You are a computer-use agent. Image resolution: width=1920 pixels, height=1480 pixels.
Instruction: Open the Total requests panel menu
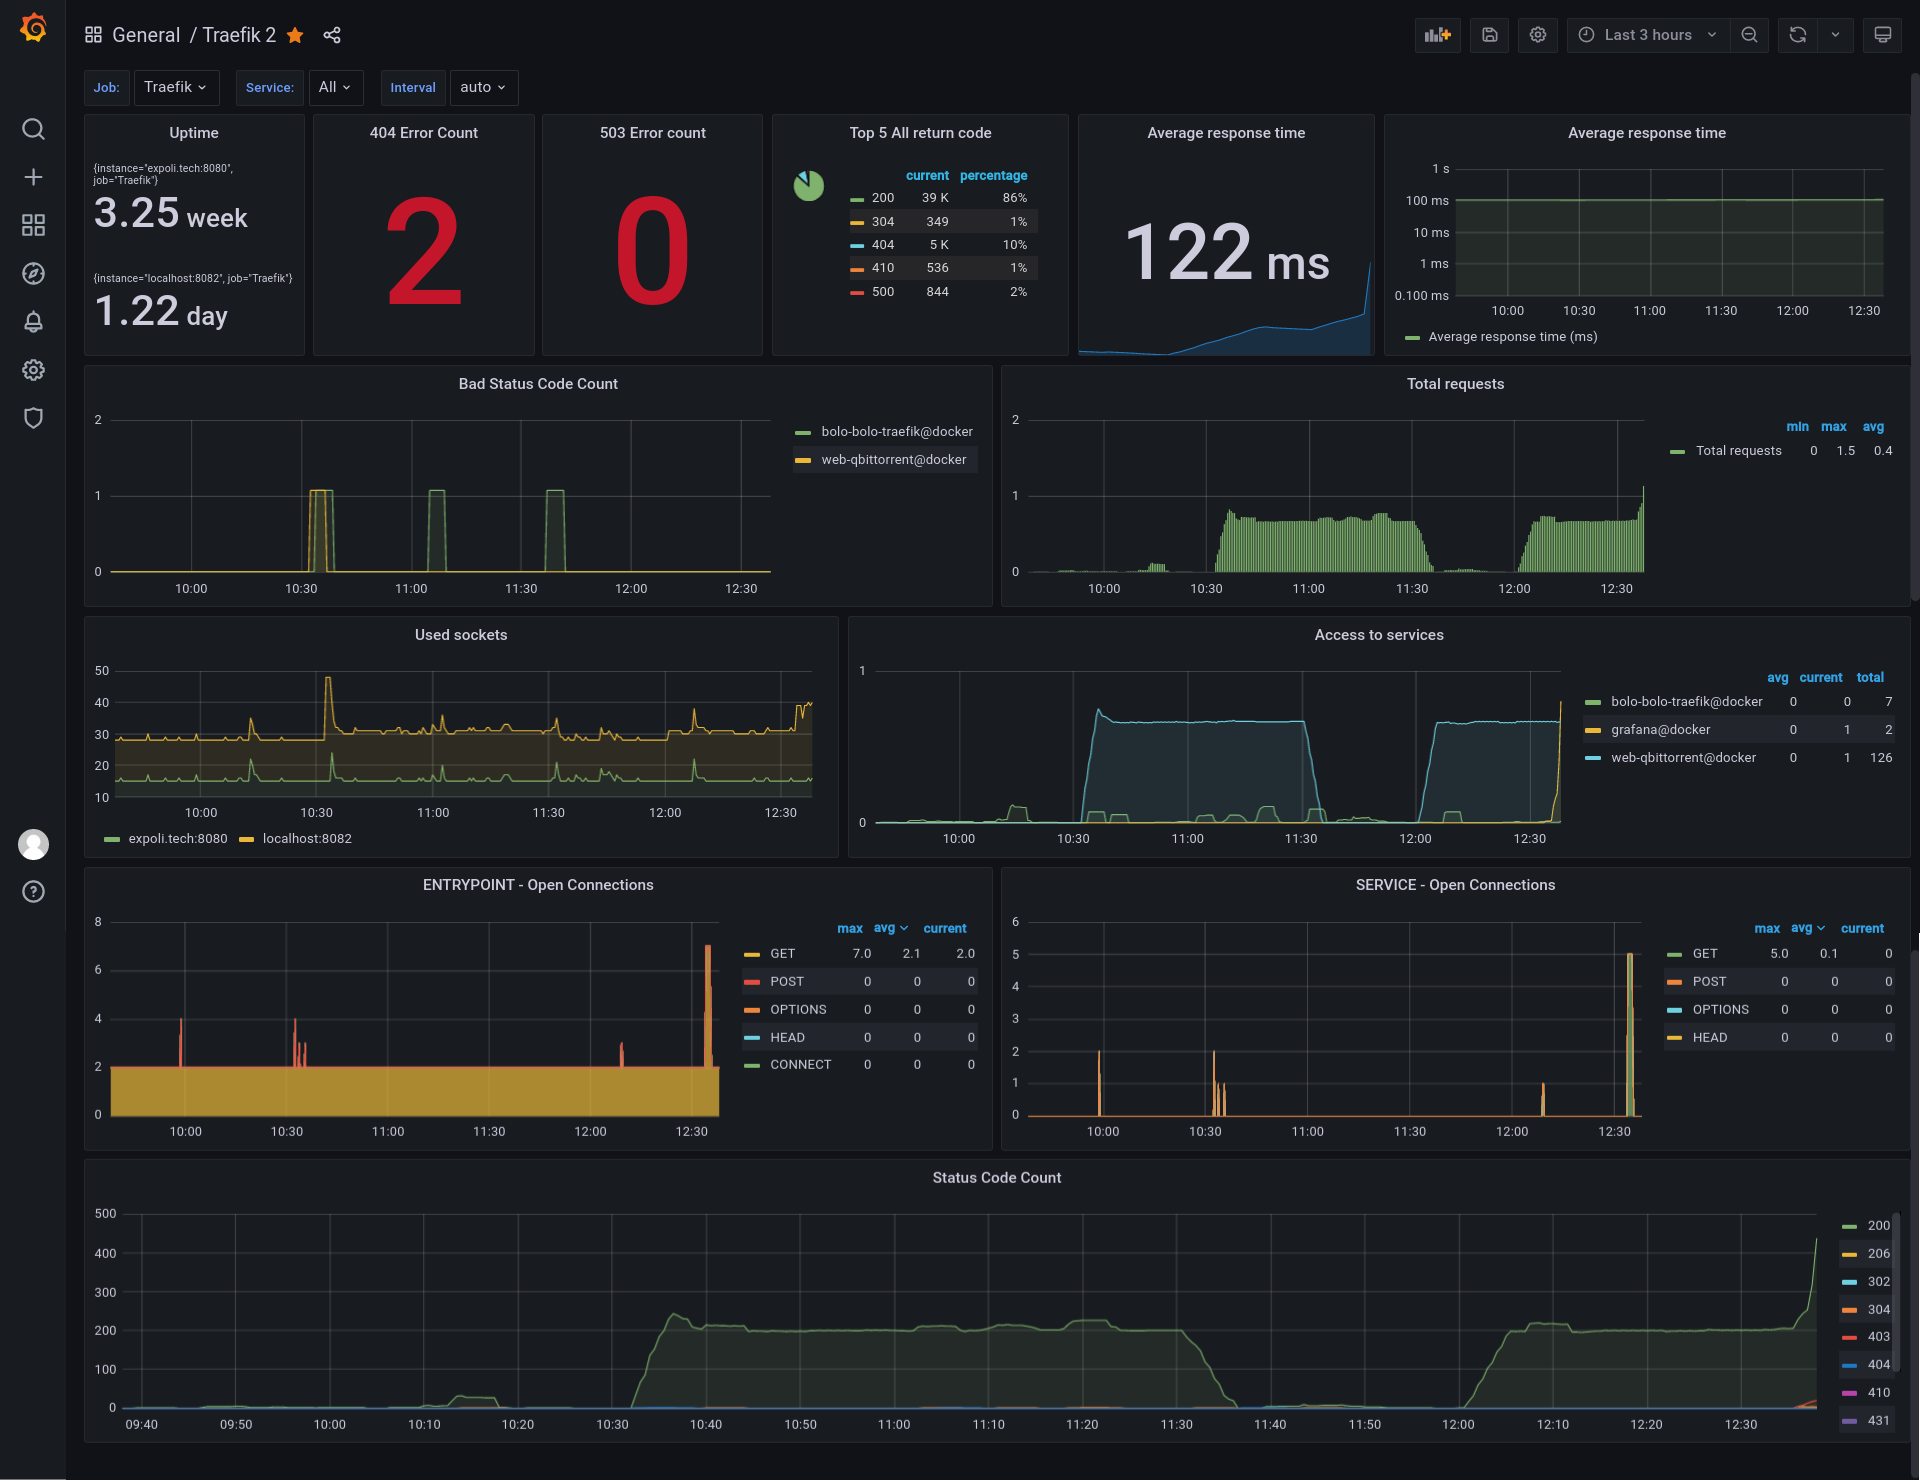click(1455, 384)
